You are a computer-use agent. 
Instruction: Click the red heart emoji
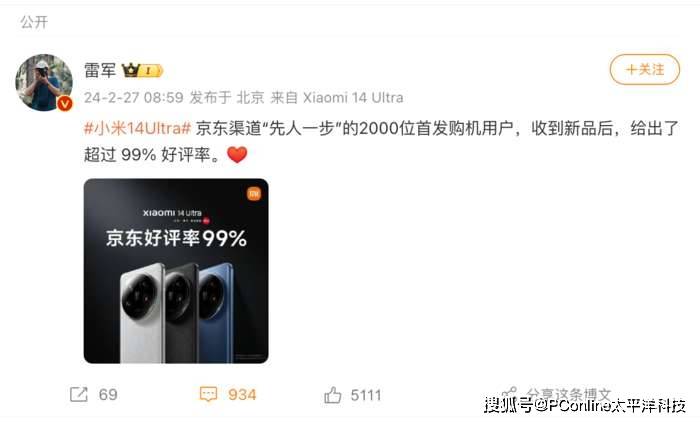[x=237, y=155]
